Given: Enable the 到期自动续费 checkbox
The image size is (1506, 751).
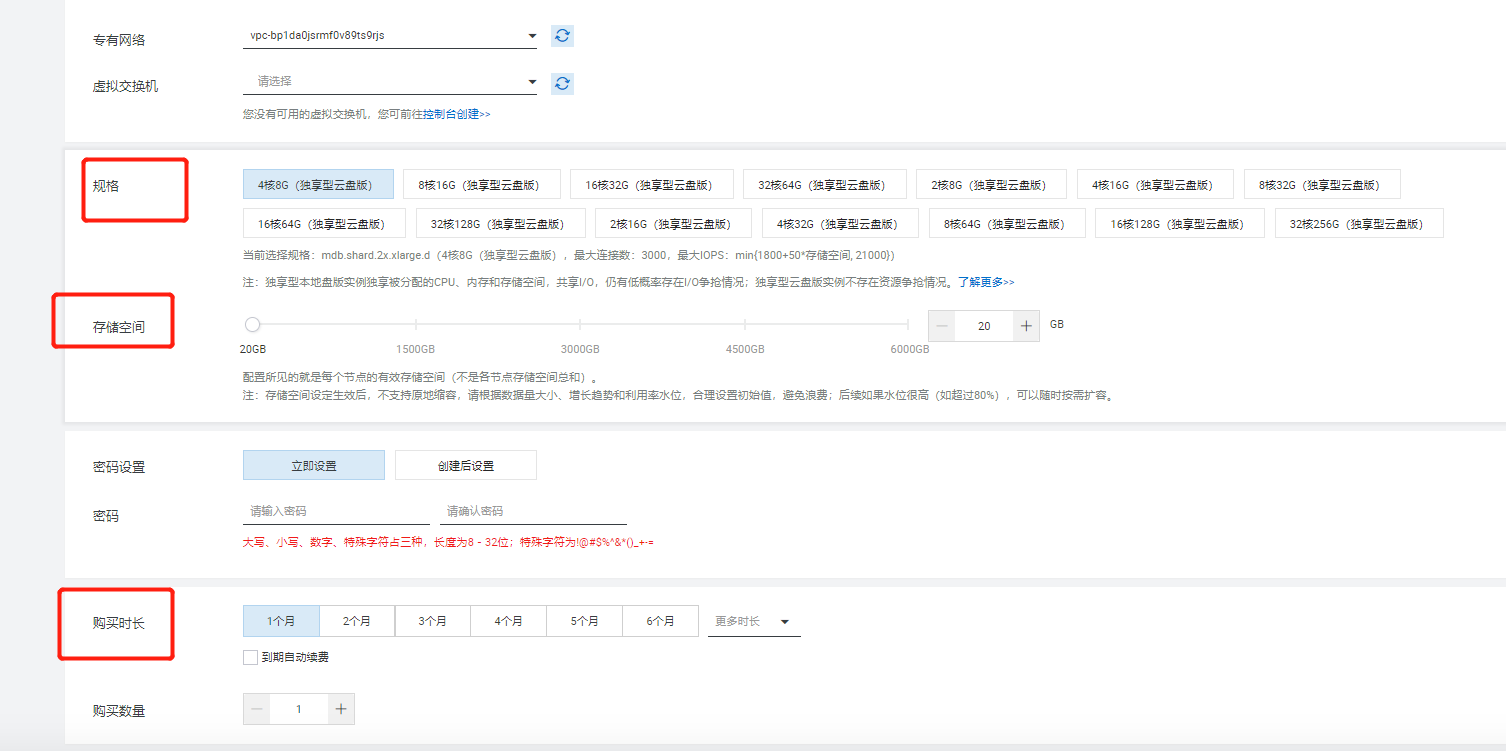Looking at the screenshot, I should point(250,657).
